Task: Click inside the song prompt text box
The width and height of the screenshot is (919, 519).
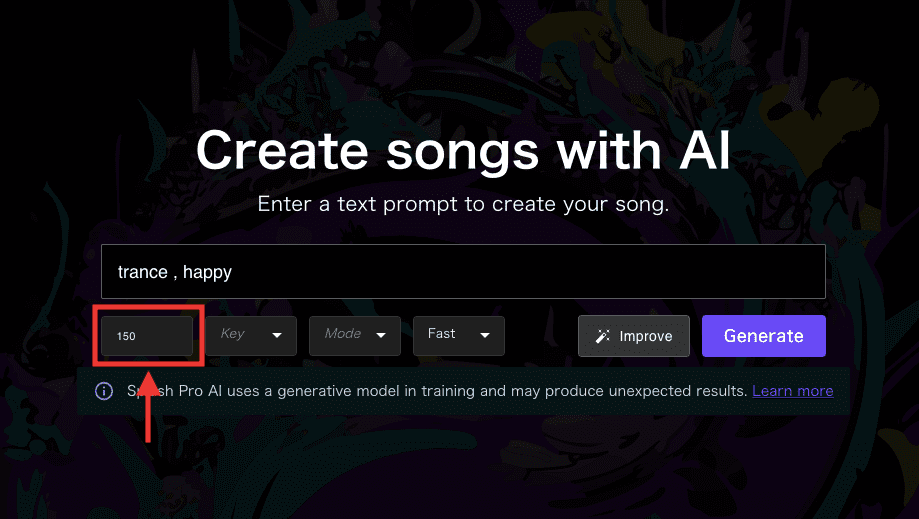Action: click(x=463, y=271)
